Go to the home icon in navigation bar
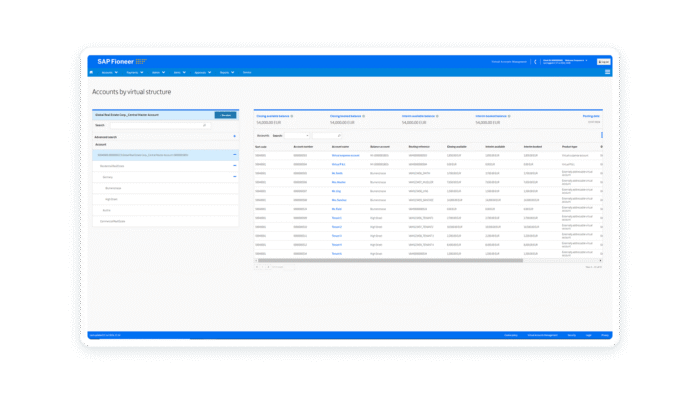 point(92,72)
